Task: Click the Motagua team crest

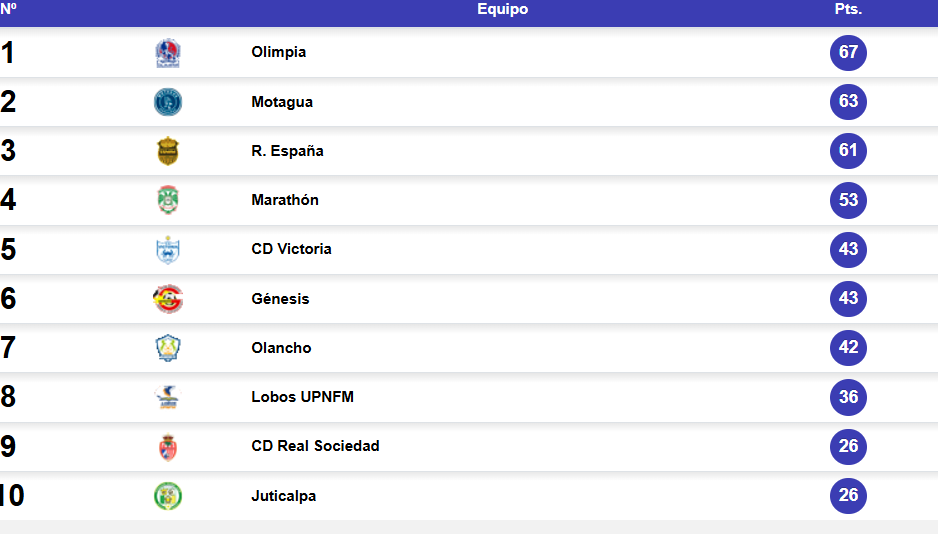Action: tap(168, 102)
